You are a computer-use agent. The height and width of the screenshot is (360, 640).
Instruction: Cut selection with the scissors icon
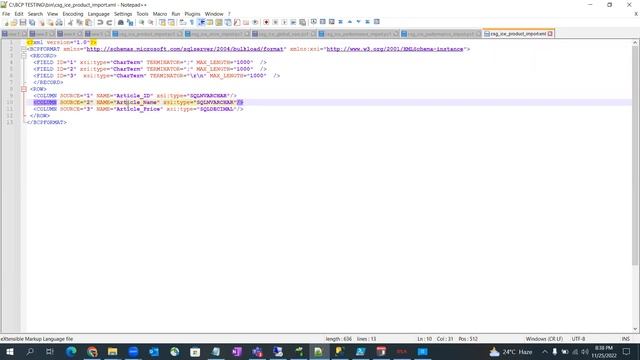point(70,22)
